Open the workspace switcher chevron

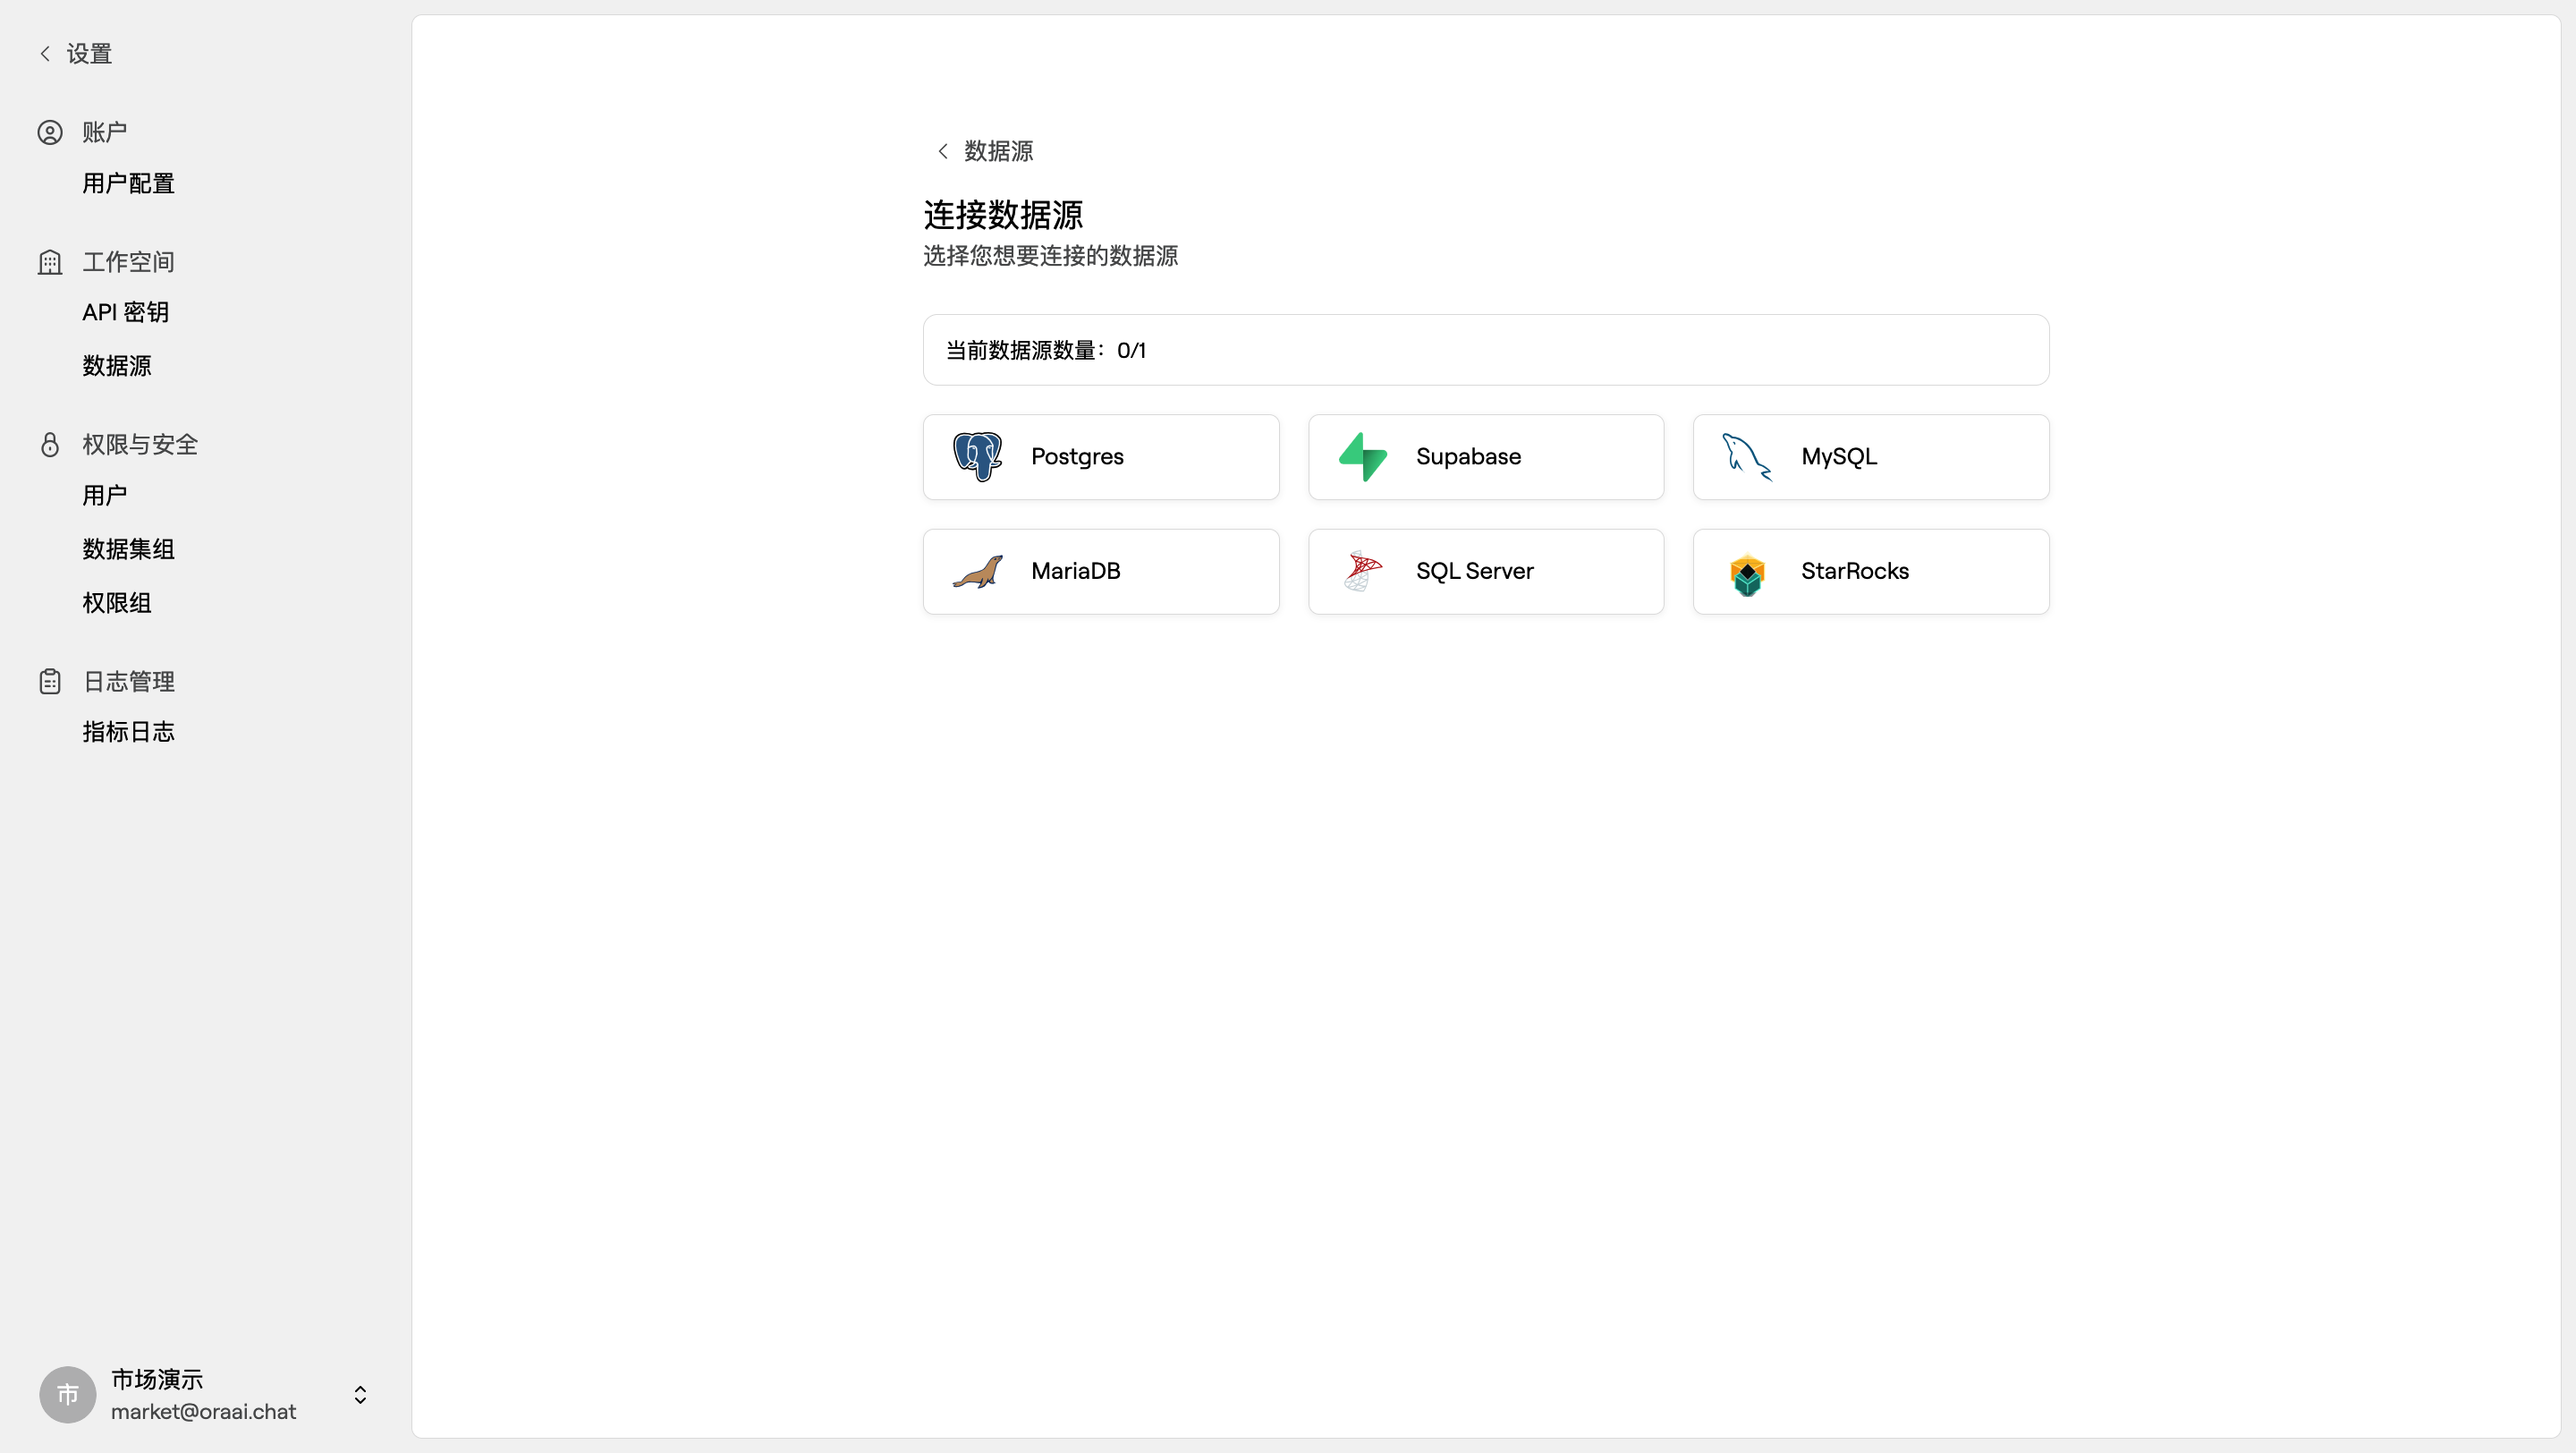360,1394
